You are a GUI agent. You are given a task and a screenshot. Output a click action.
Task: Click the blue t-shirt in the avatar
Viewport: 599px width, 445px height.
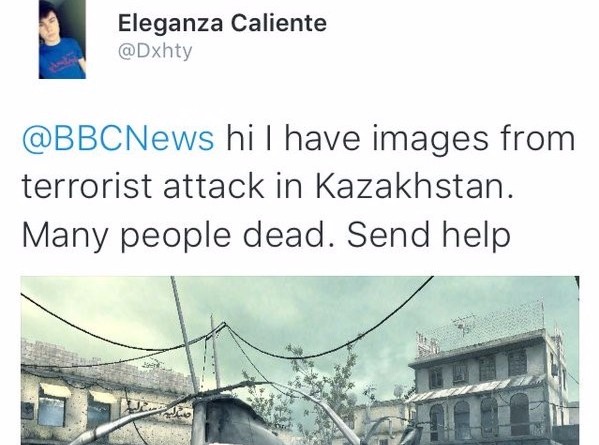[61, 59]
